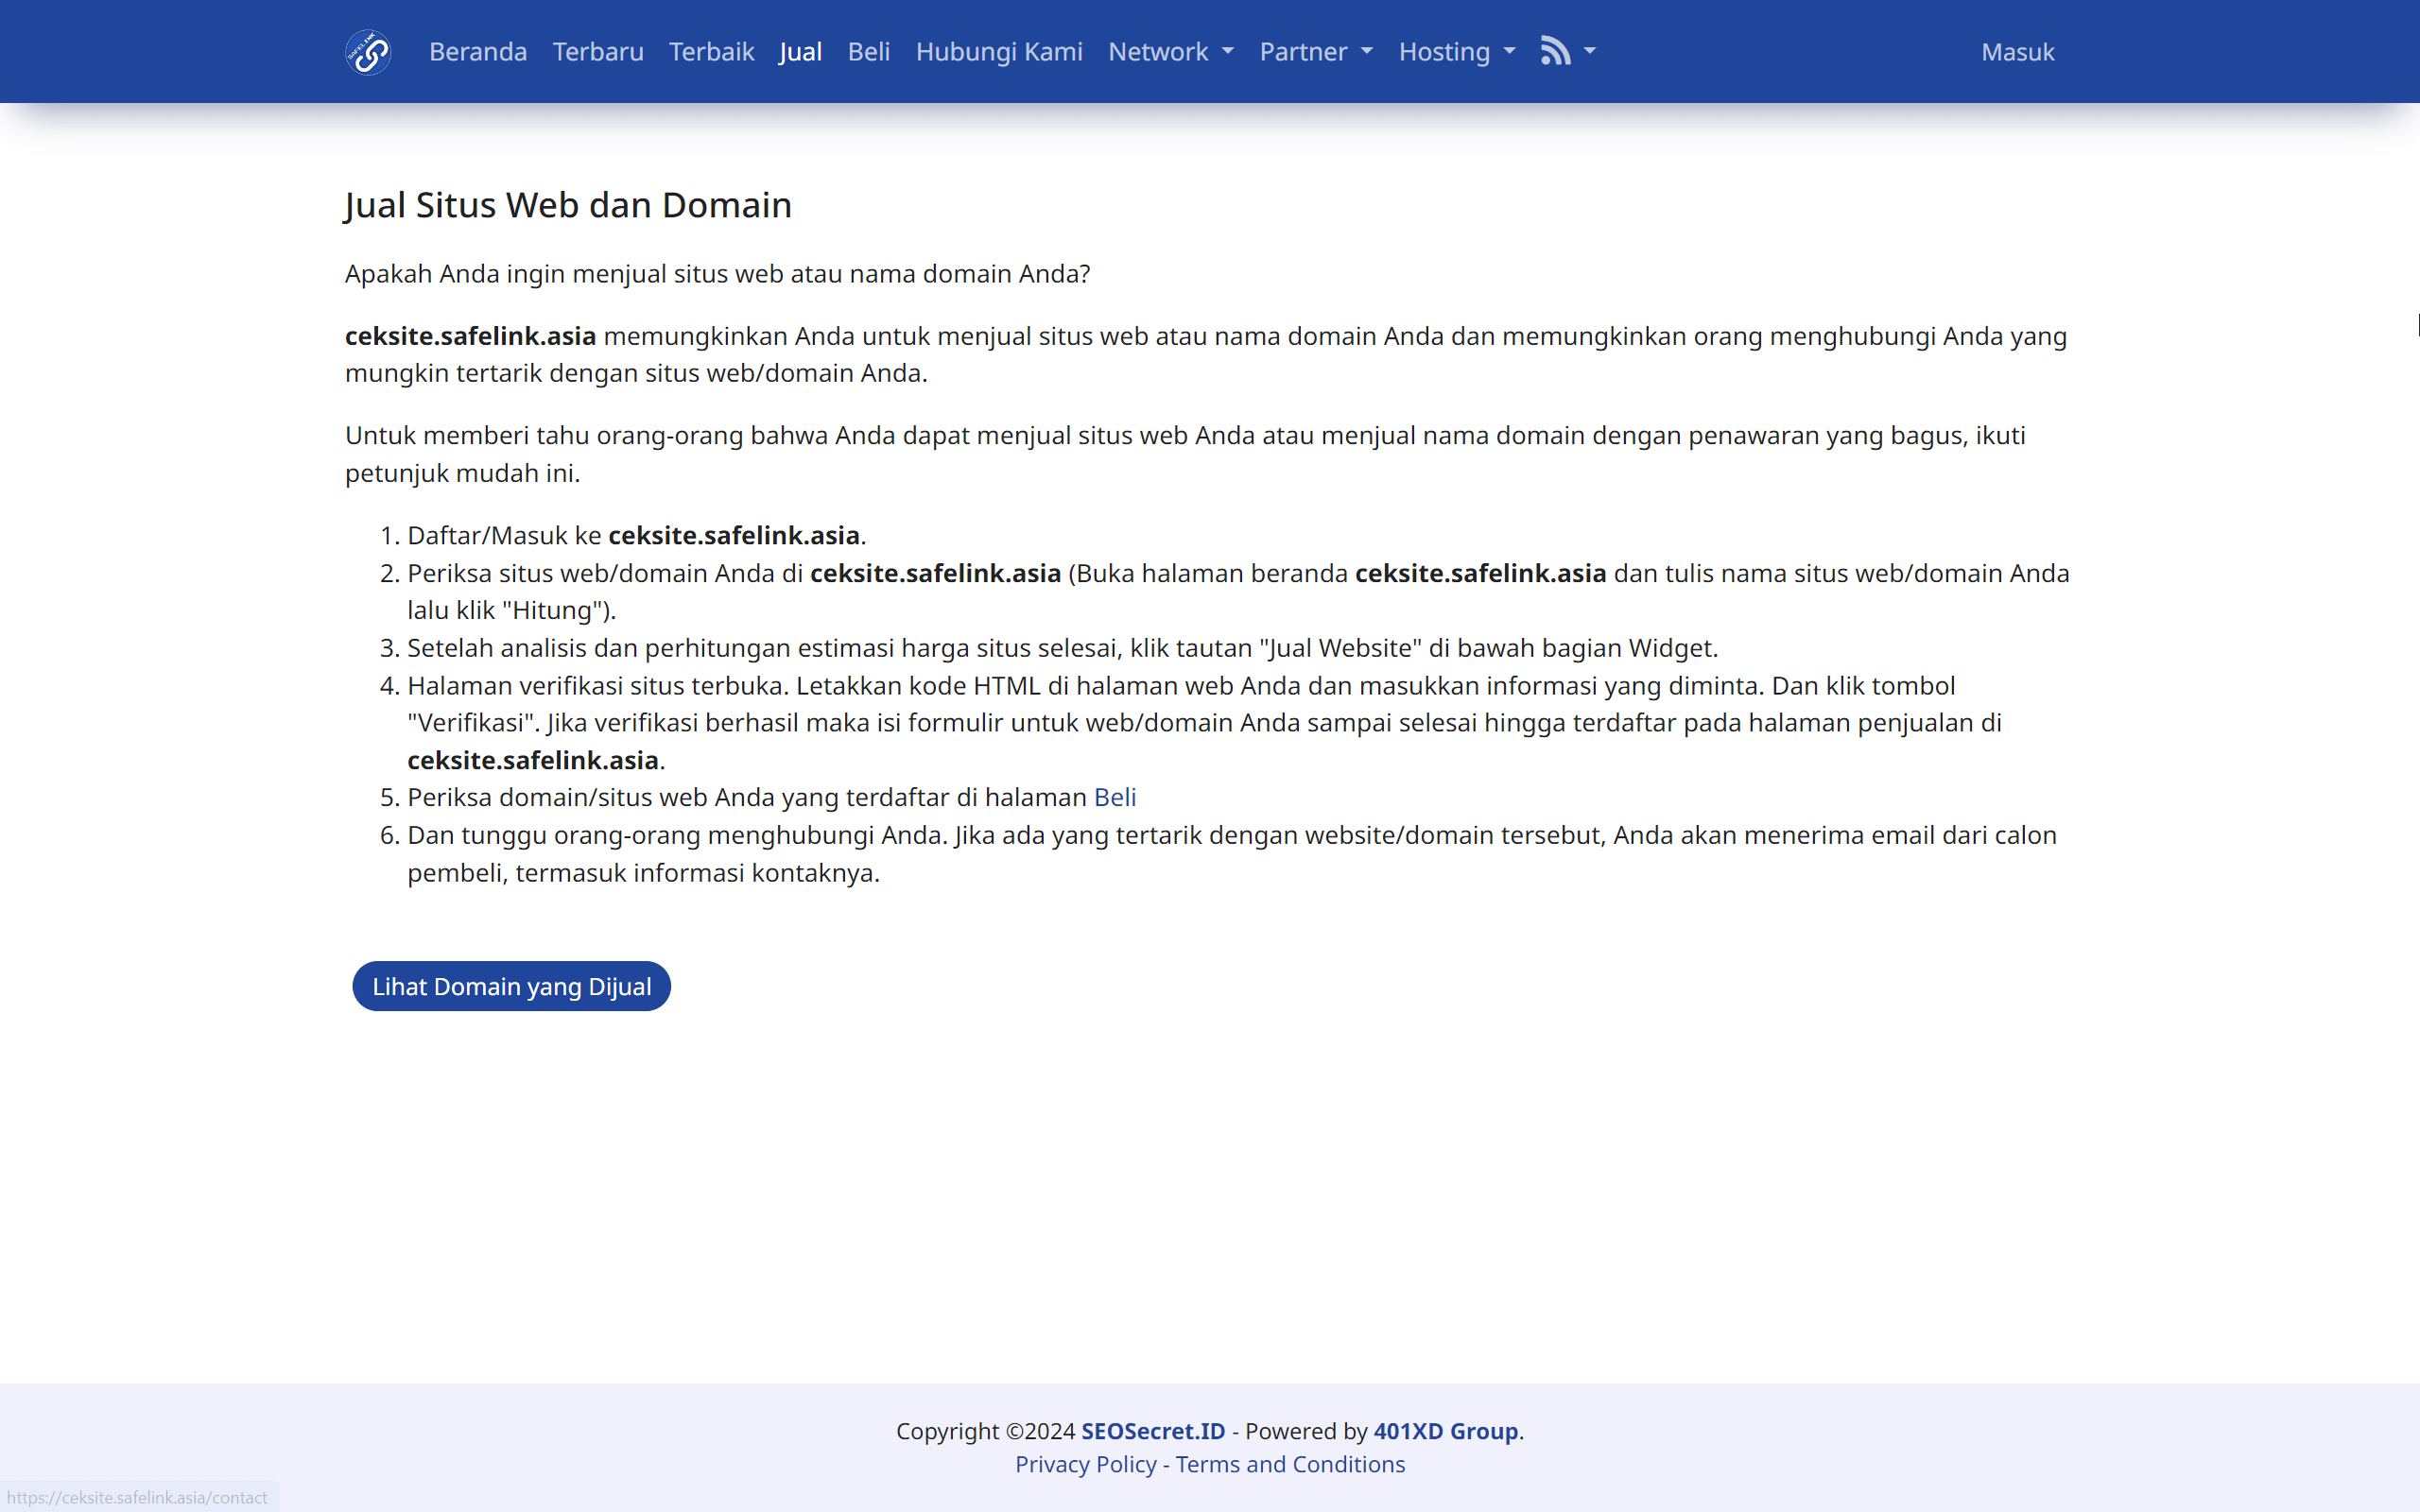Select the Jual navigation item

800,51
